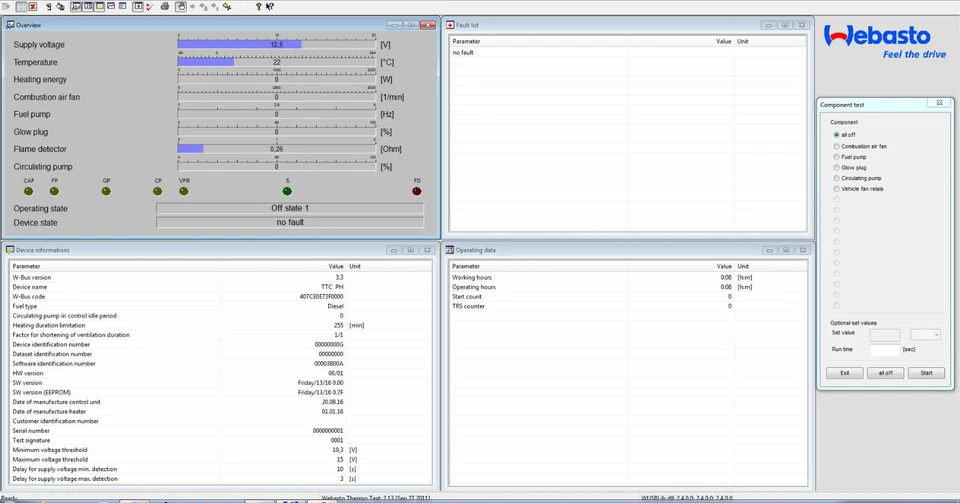The image size is (960, 503).
Task: Select the Serial number row
Action: point(220,430)
